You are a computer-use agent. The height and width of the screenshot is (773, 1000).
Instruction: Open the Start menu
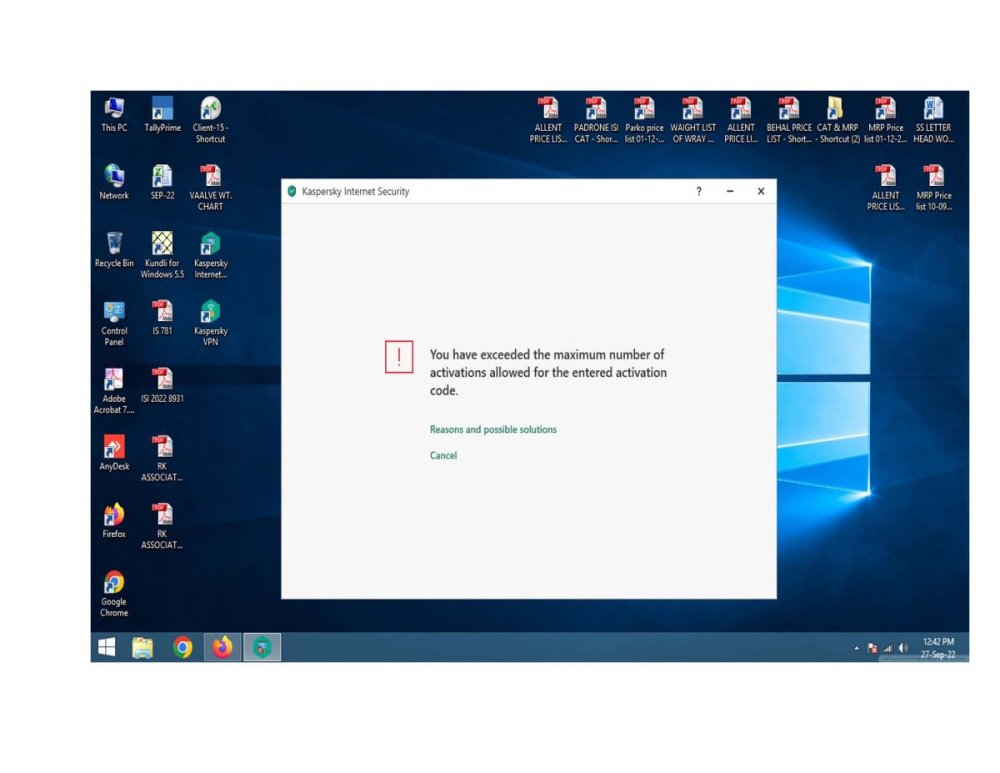pos(106,648)
